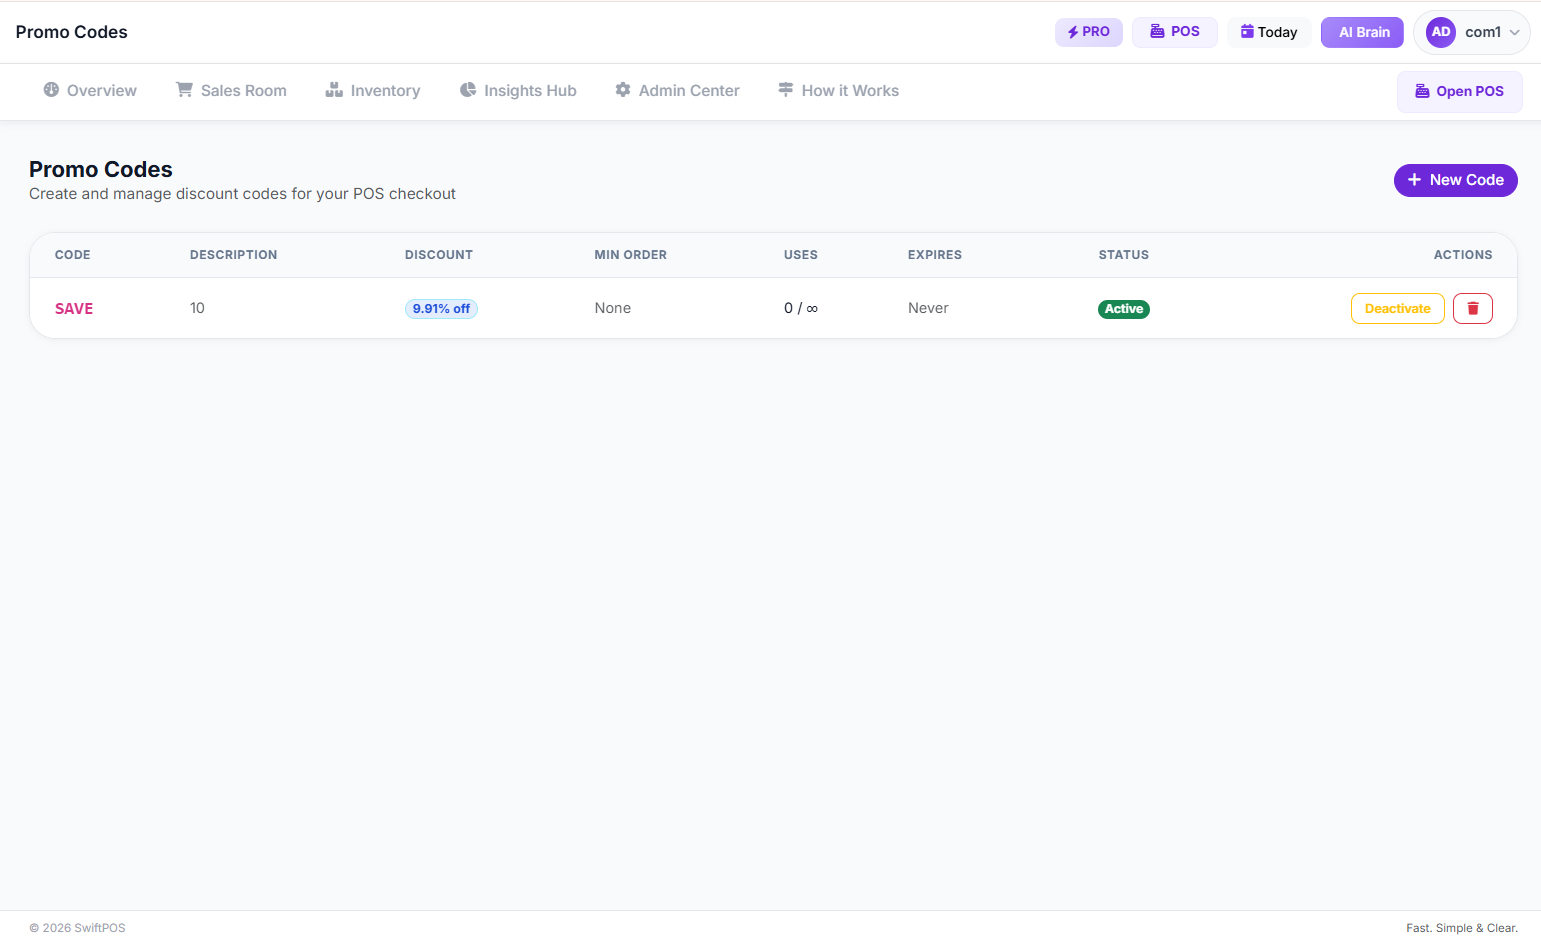View How it Works tab

(838, 90)
